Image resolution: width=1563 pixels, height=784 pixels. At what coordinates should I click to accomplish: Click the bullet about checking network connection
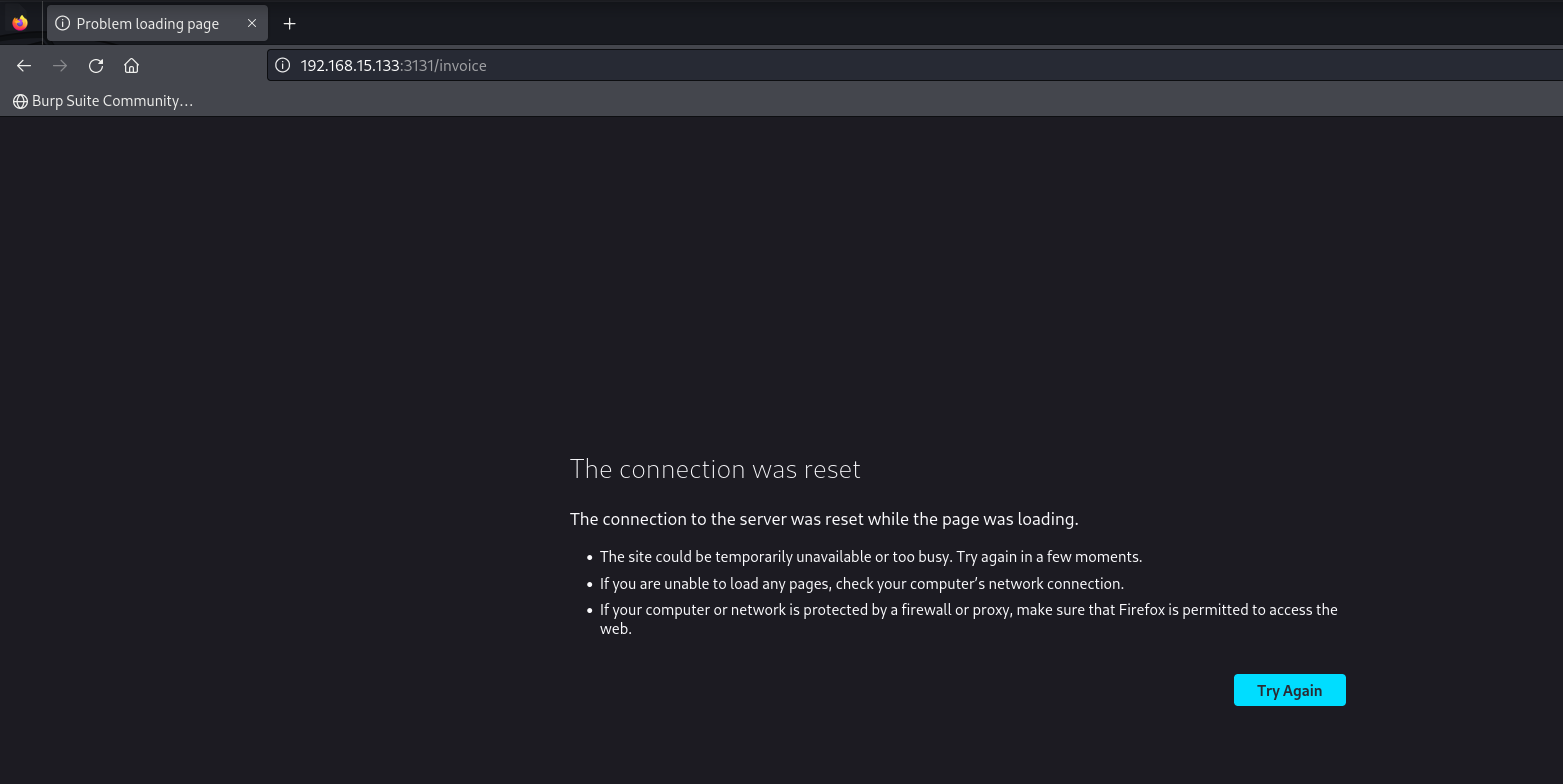[x=861, y=584]
